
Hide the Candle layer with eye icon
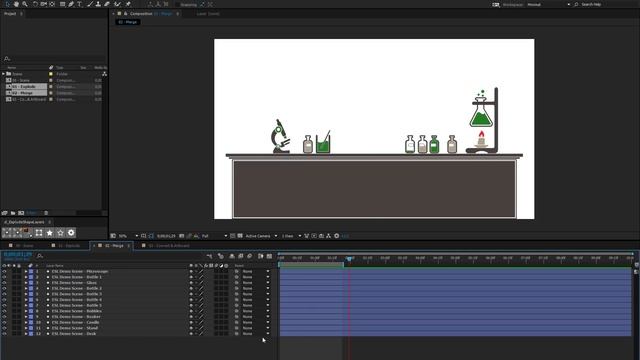[x=4, y=322]
